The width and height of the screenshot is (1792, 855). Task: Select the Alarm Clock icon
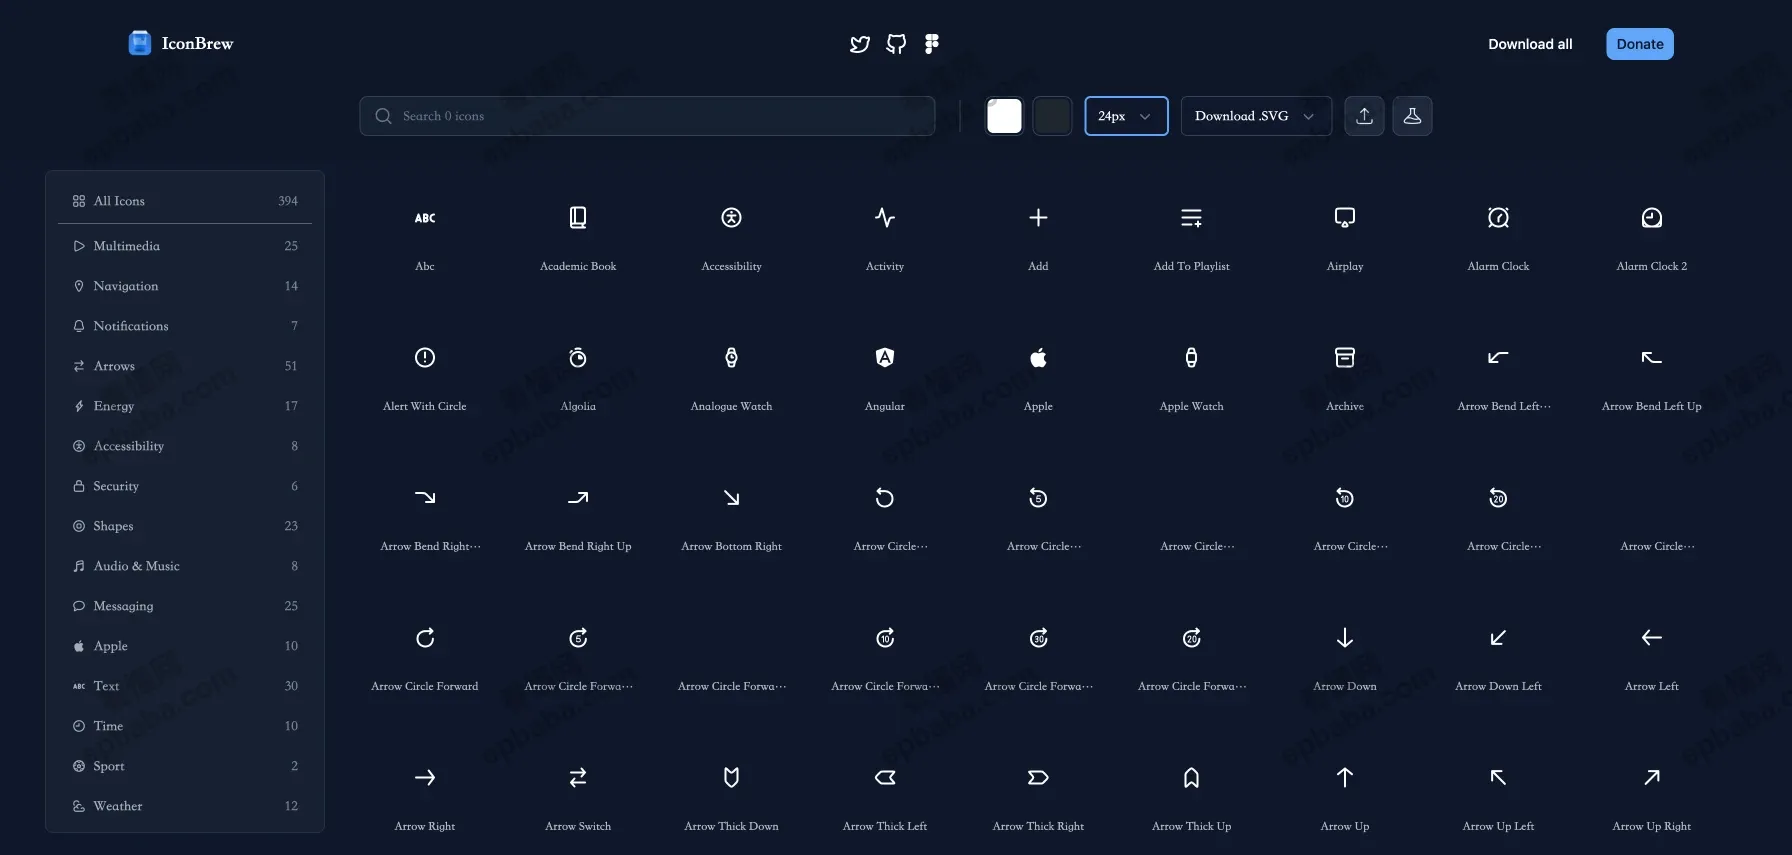(x=1498, y=218)
